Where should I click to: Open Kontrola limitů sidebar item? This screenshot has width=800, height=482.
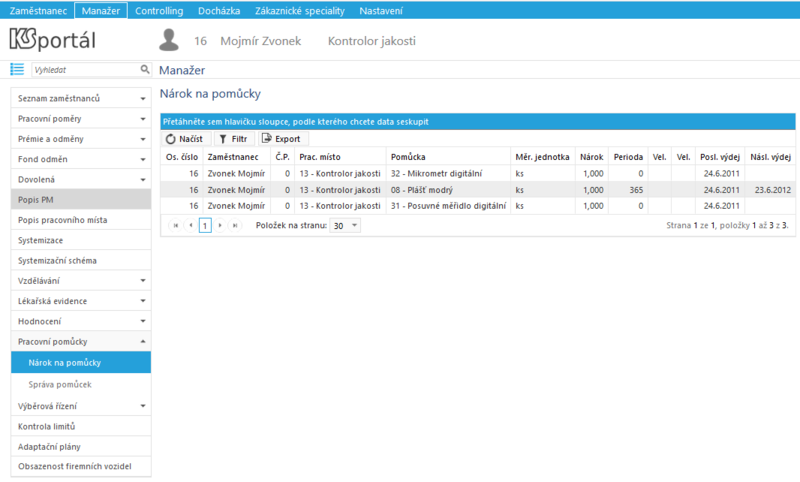click(81, 426)
